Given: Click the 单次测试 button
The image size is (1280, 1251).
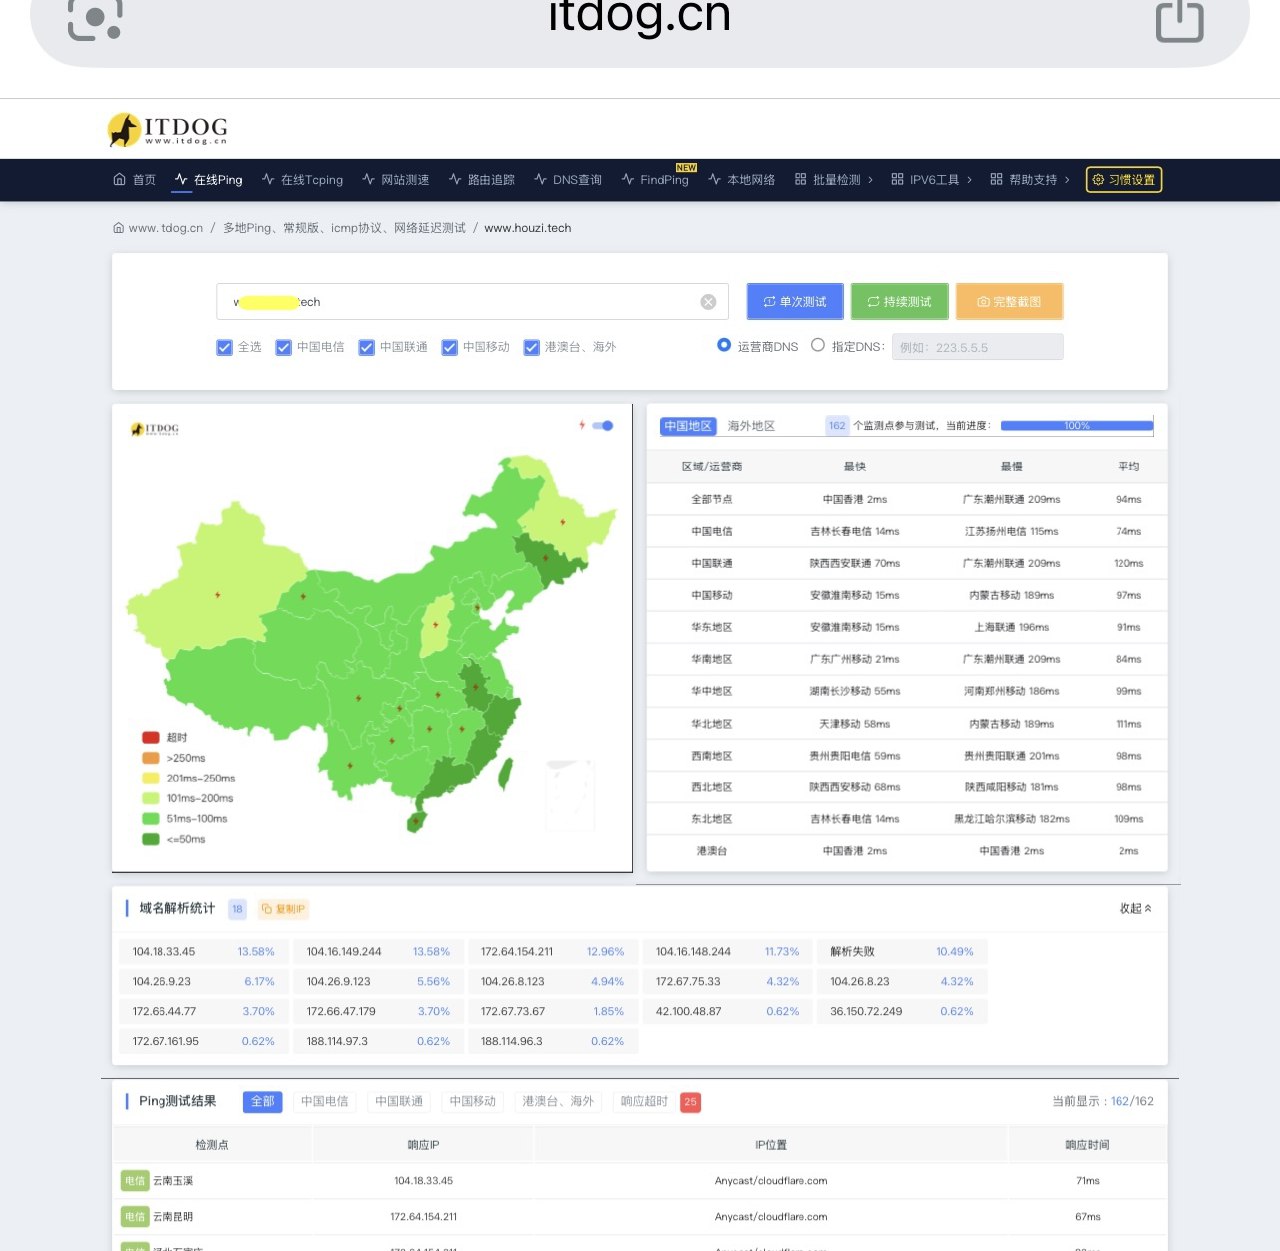Looking at the screenshot, I should tap(795, 302).
